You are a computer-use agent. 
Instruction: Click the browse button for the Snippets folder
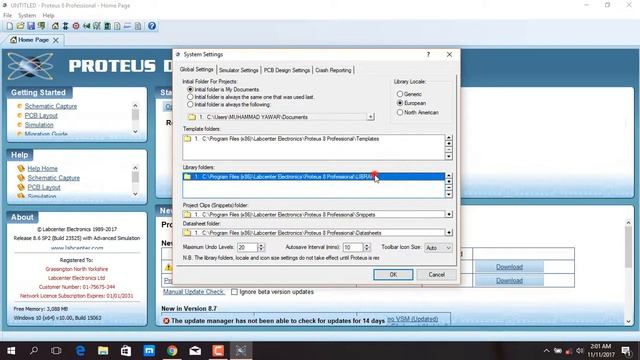[449, 214]
